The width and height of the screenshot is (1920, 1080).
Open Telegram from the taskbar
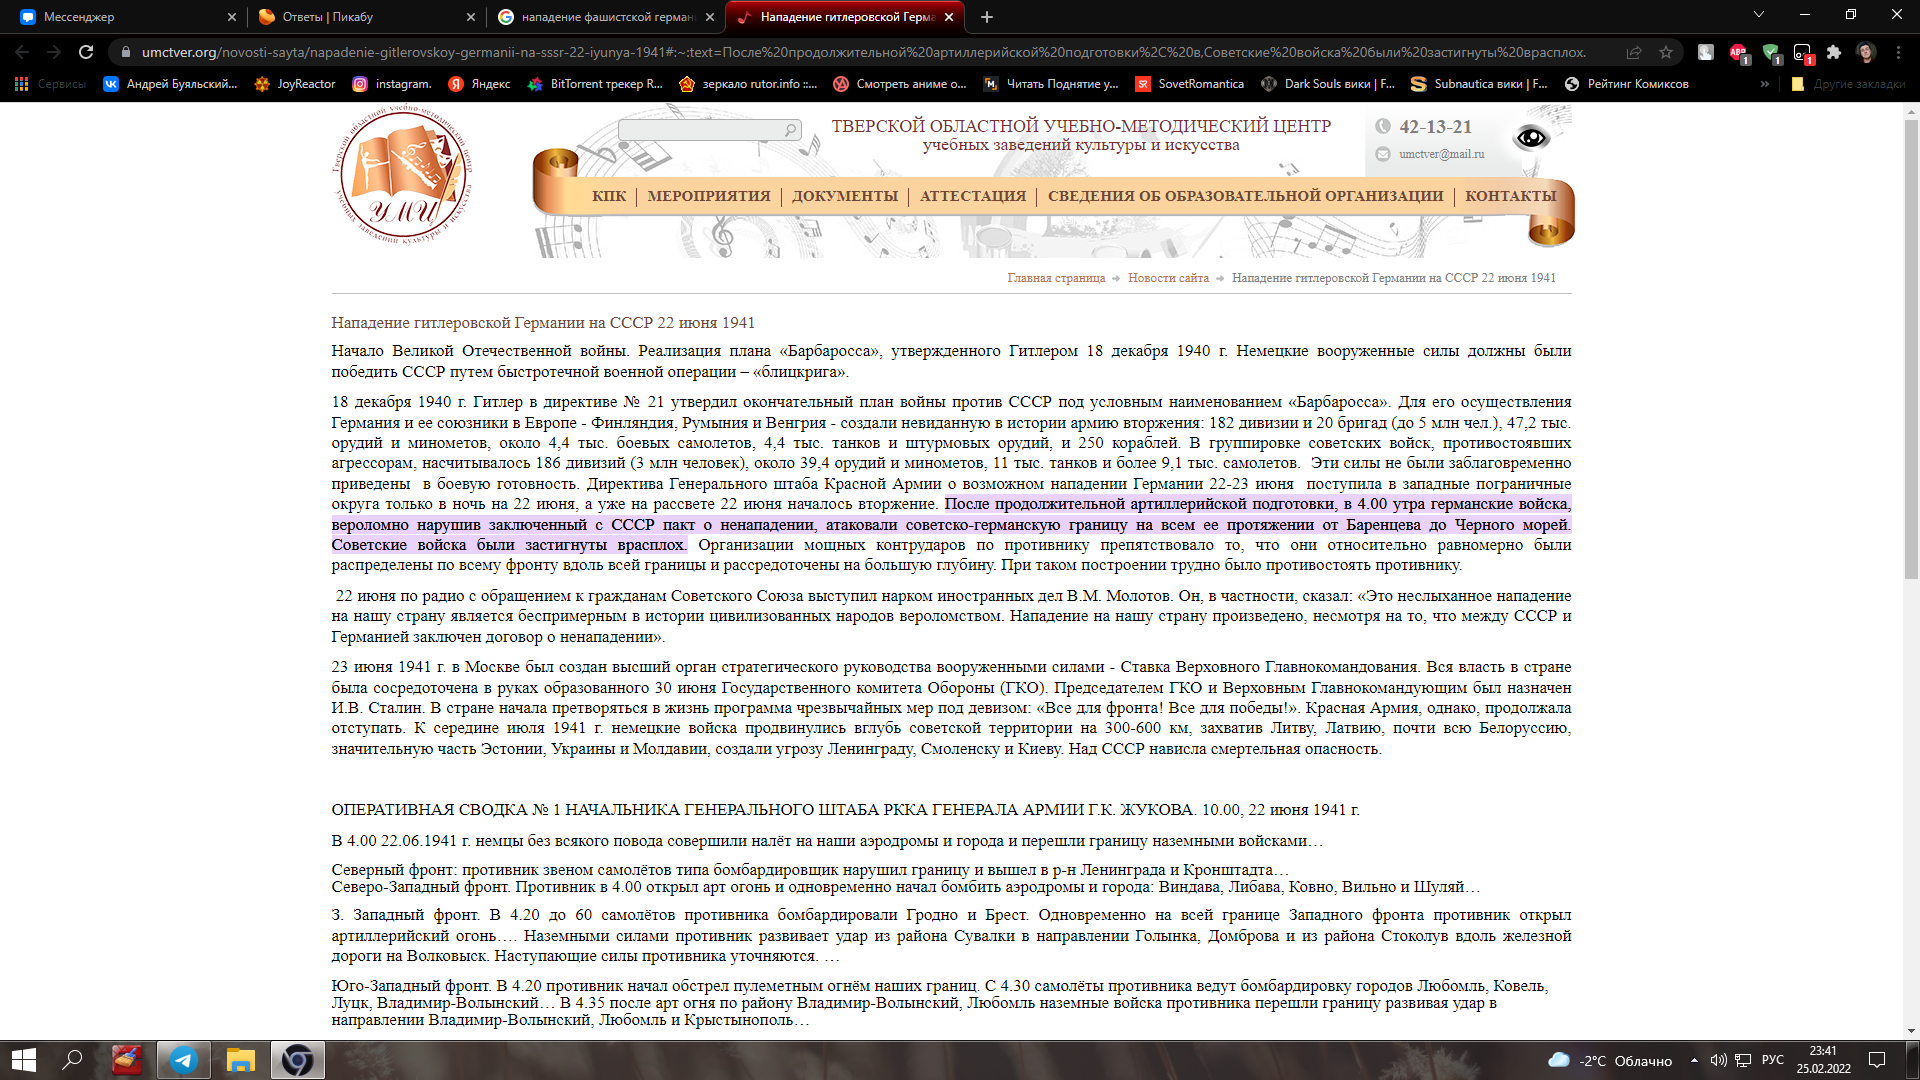point(184,1059)
